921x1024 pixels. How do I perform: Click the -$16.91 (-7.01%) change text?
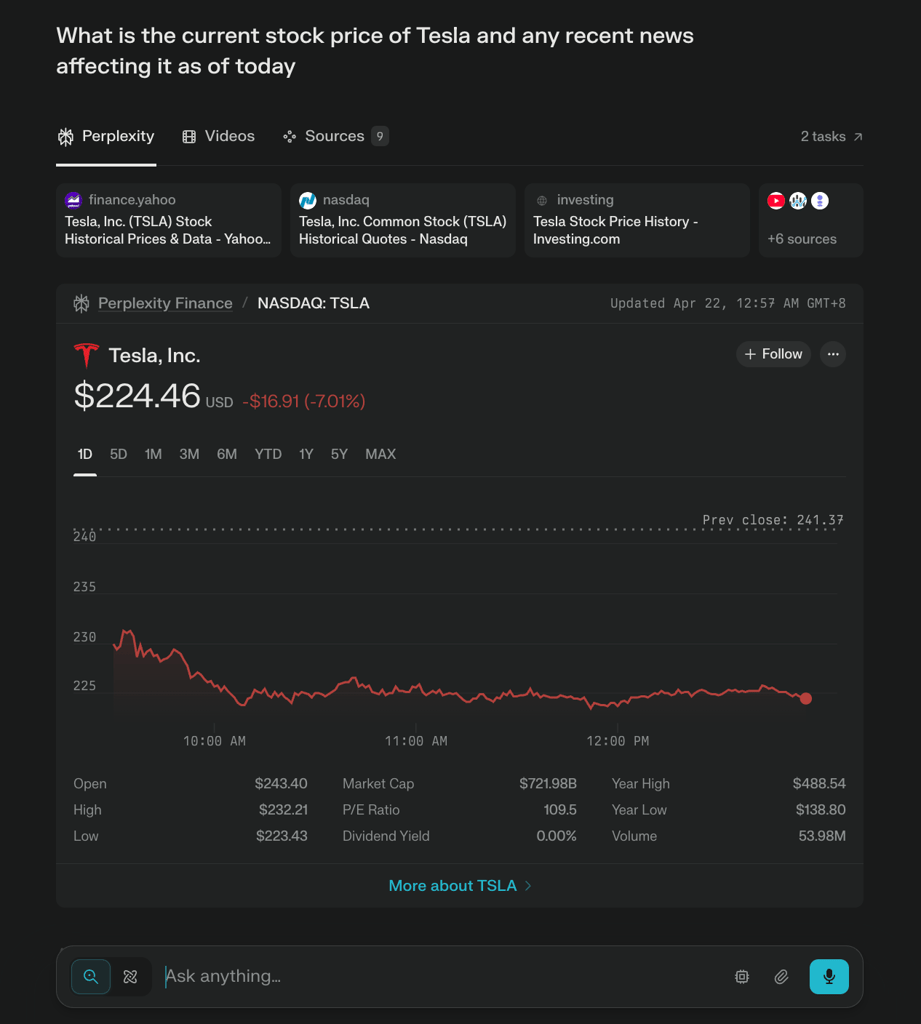coord(304,401)
